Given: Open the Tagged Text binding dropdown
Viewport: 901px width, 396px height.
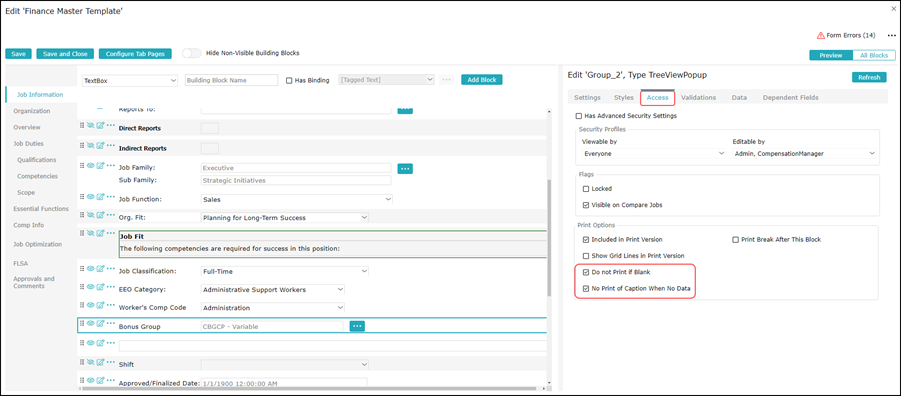Looking at the screenshot, I should (386, 80).
